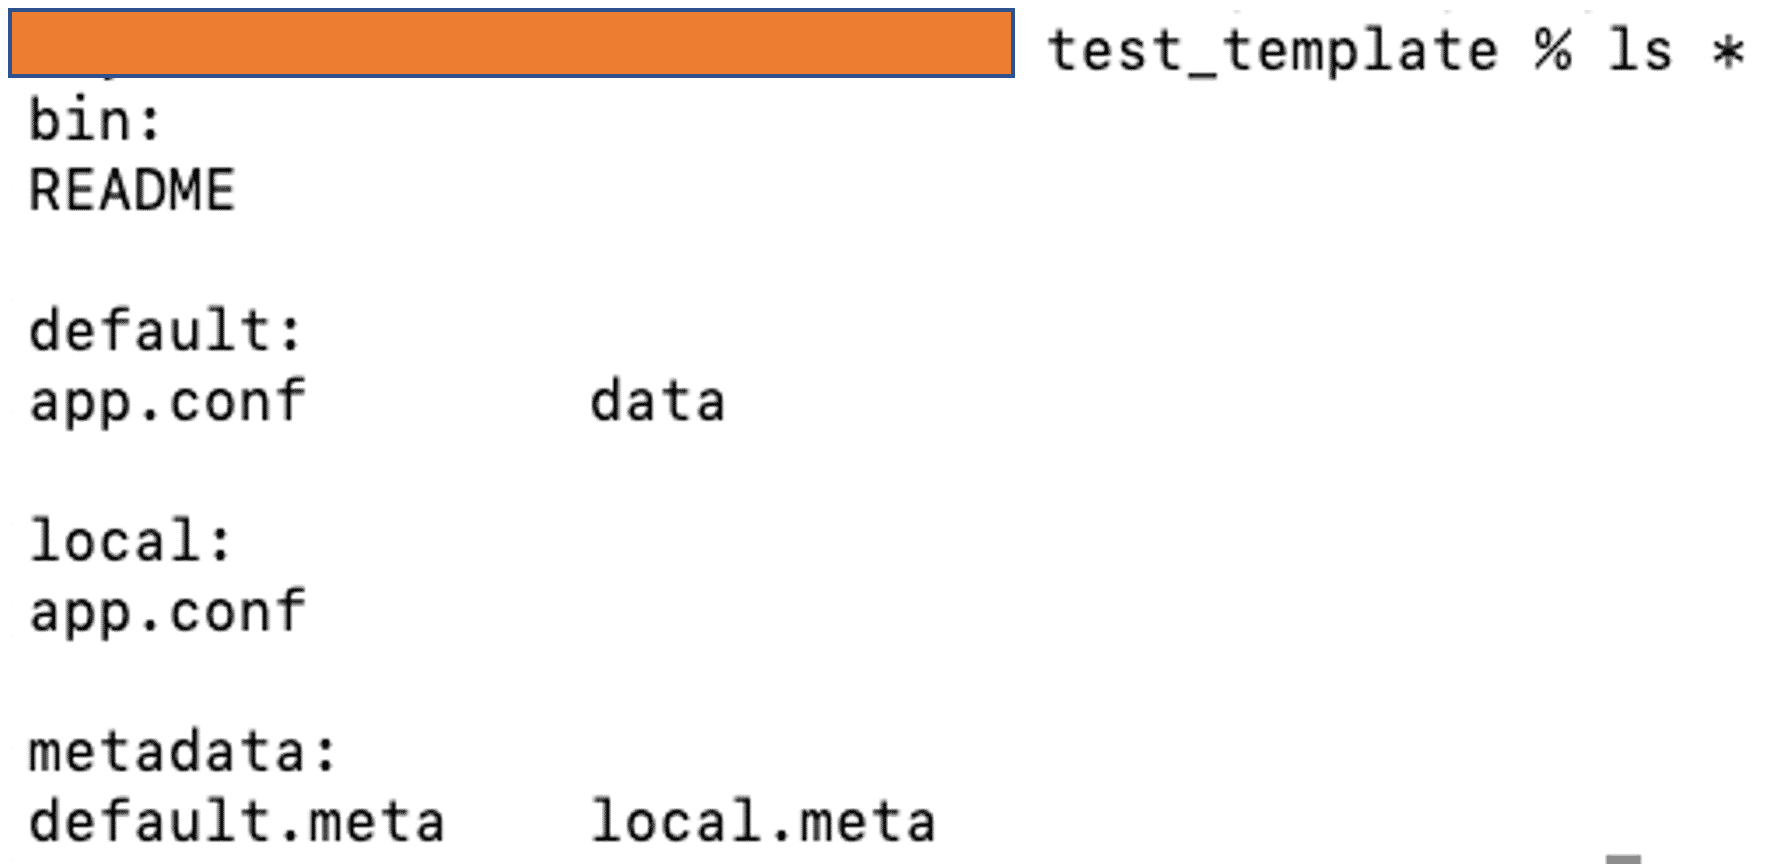This screenshot has height=864, width=1780.
Task: Select app.conf under default
Action: click(167, 403)
